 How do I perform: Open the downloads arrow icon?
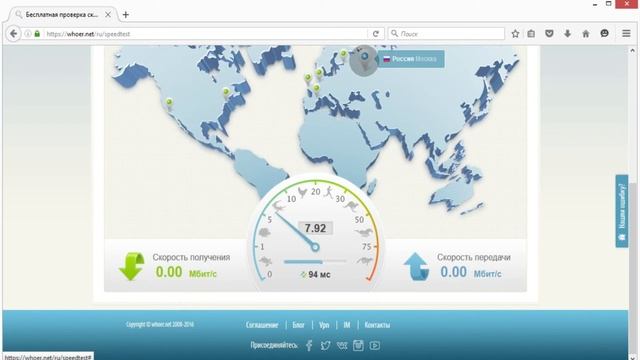click(x=567, y=34)
